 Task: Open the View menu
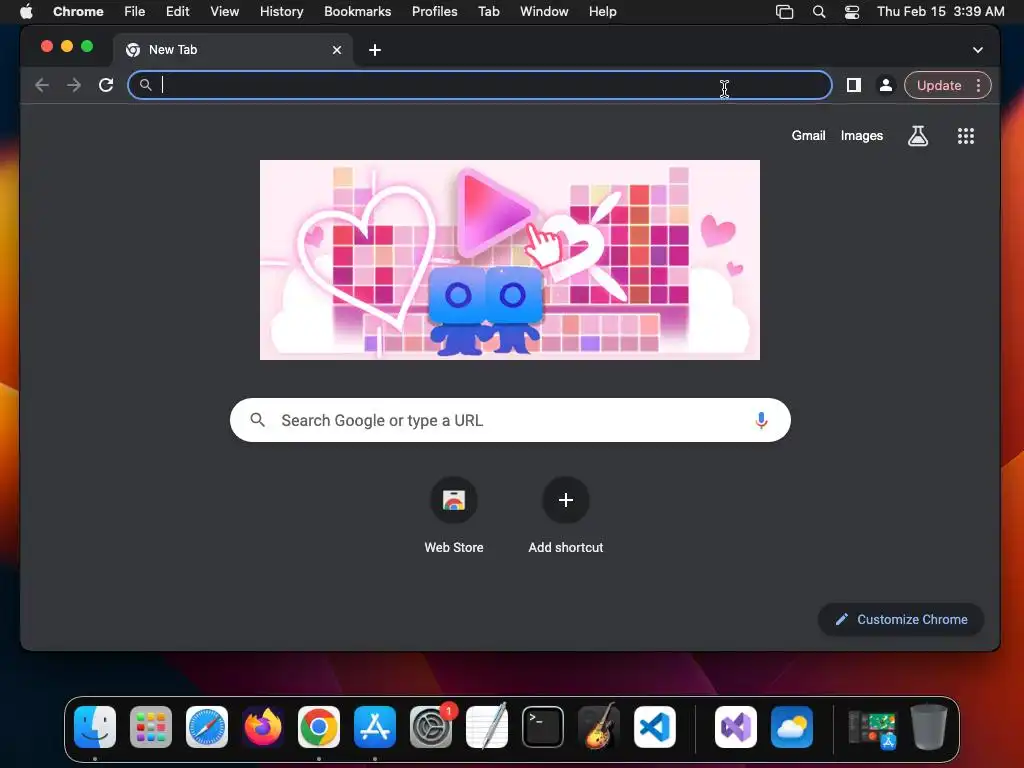[225, 12]
